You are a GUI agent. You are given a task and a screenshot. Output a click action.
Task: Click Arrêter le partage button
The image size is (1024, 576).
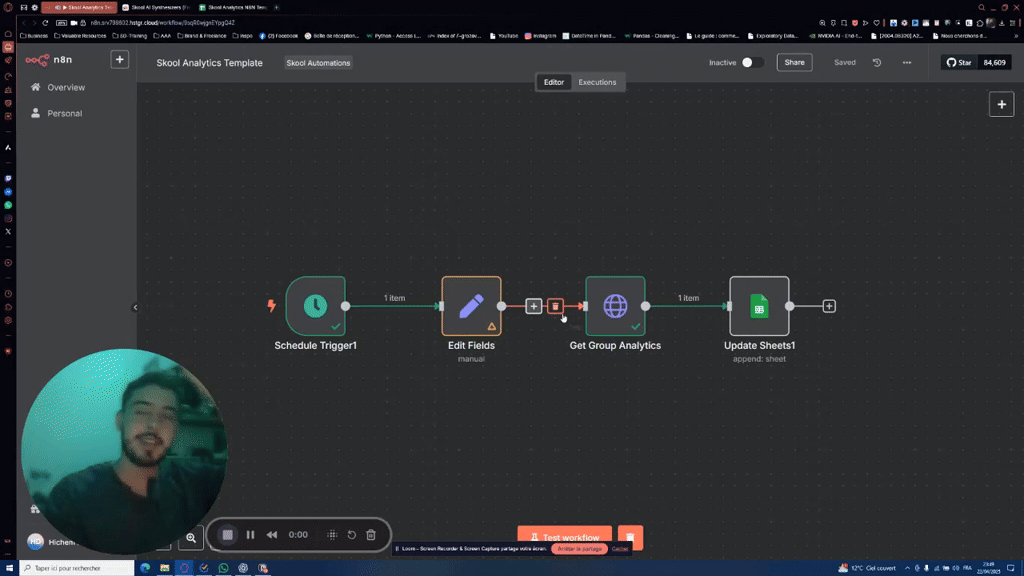tap(579, 549)
